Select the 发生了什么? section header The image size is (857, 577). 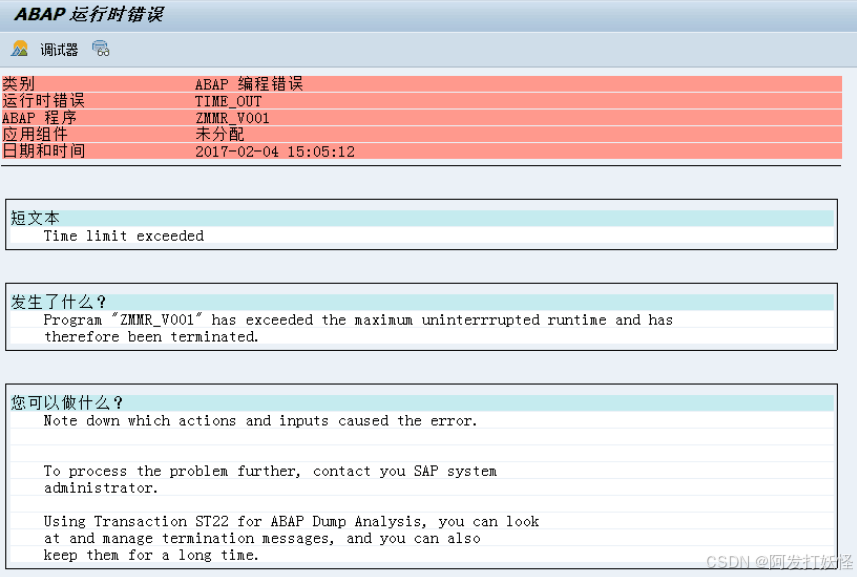pos(58,302)
